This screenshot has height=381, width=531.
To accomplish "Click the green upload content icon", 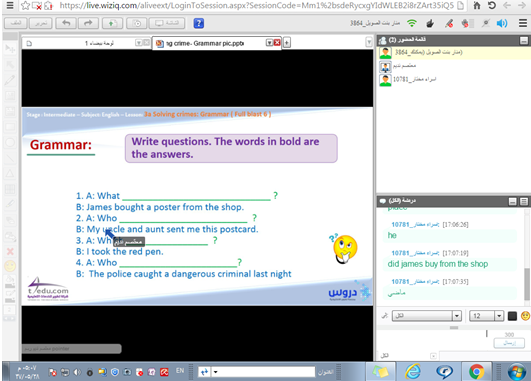I will point(112,23).
